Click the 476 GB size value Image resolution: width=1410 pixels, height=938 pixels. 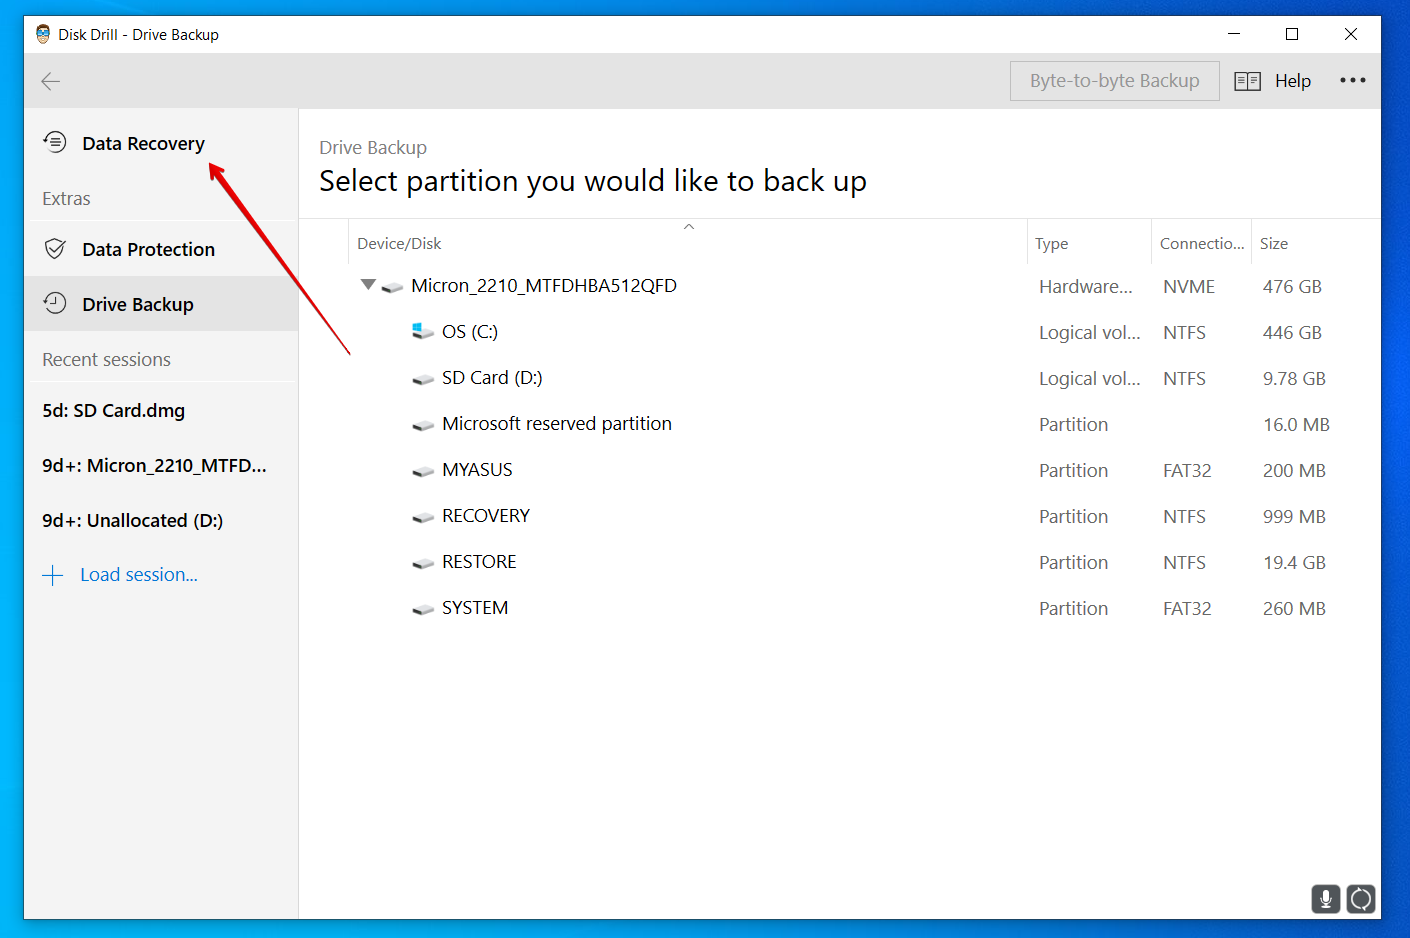1292,287
